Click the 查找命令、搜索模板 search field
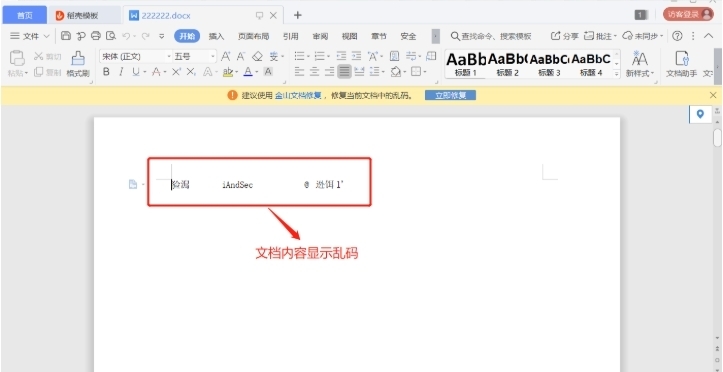This screenshot has width=723, height=372. pyautogui.click(x=491, y=36)
